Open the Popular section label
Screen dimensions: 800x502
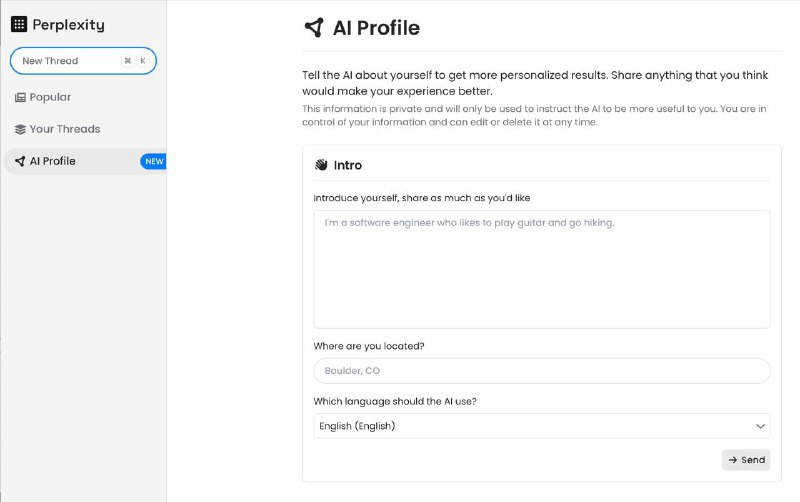51,97
